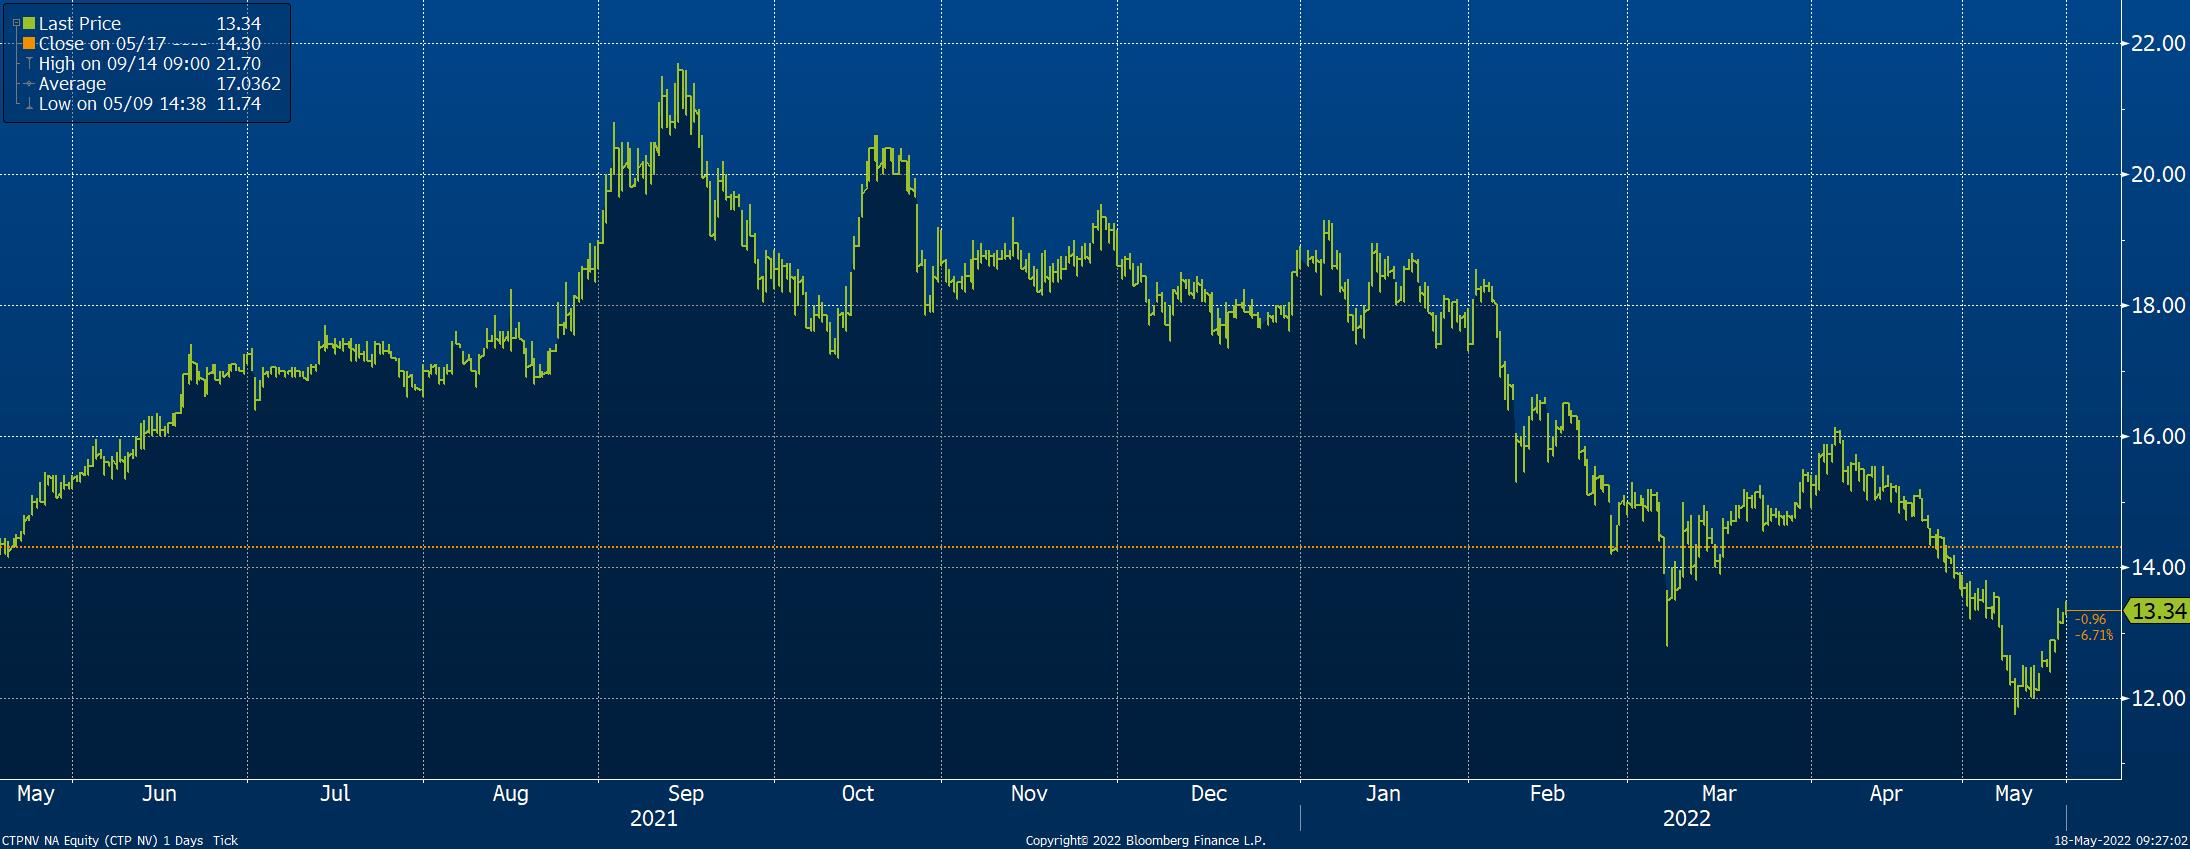Screen dimensions: 2190x849
Task: Click the 2021 year label on time axis
Action: click(653, 819)
